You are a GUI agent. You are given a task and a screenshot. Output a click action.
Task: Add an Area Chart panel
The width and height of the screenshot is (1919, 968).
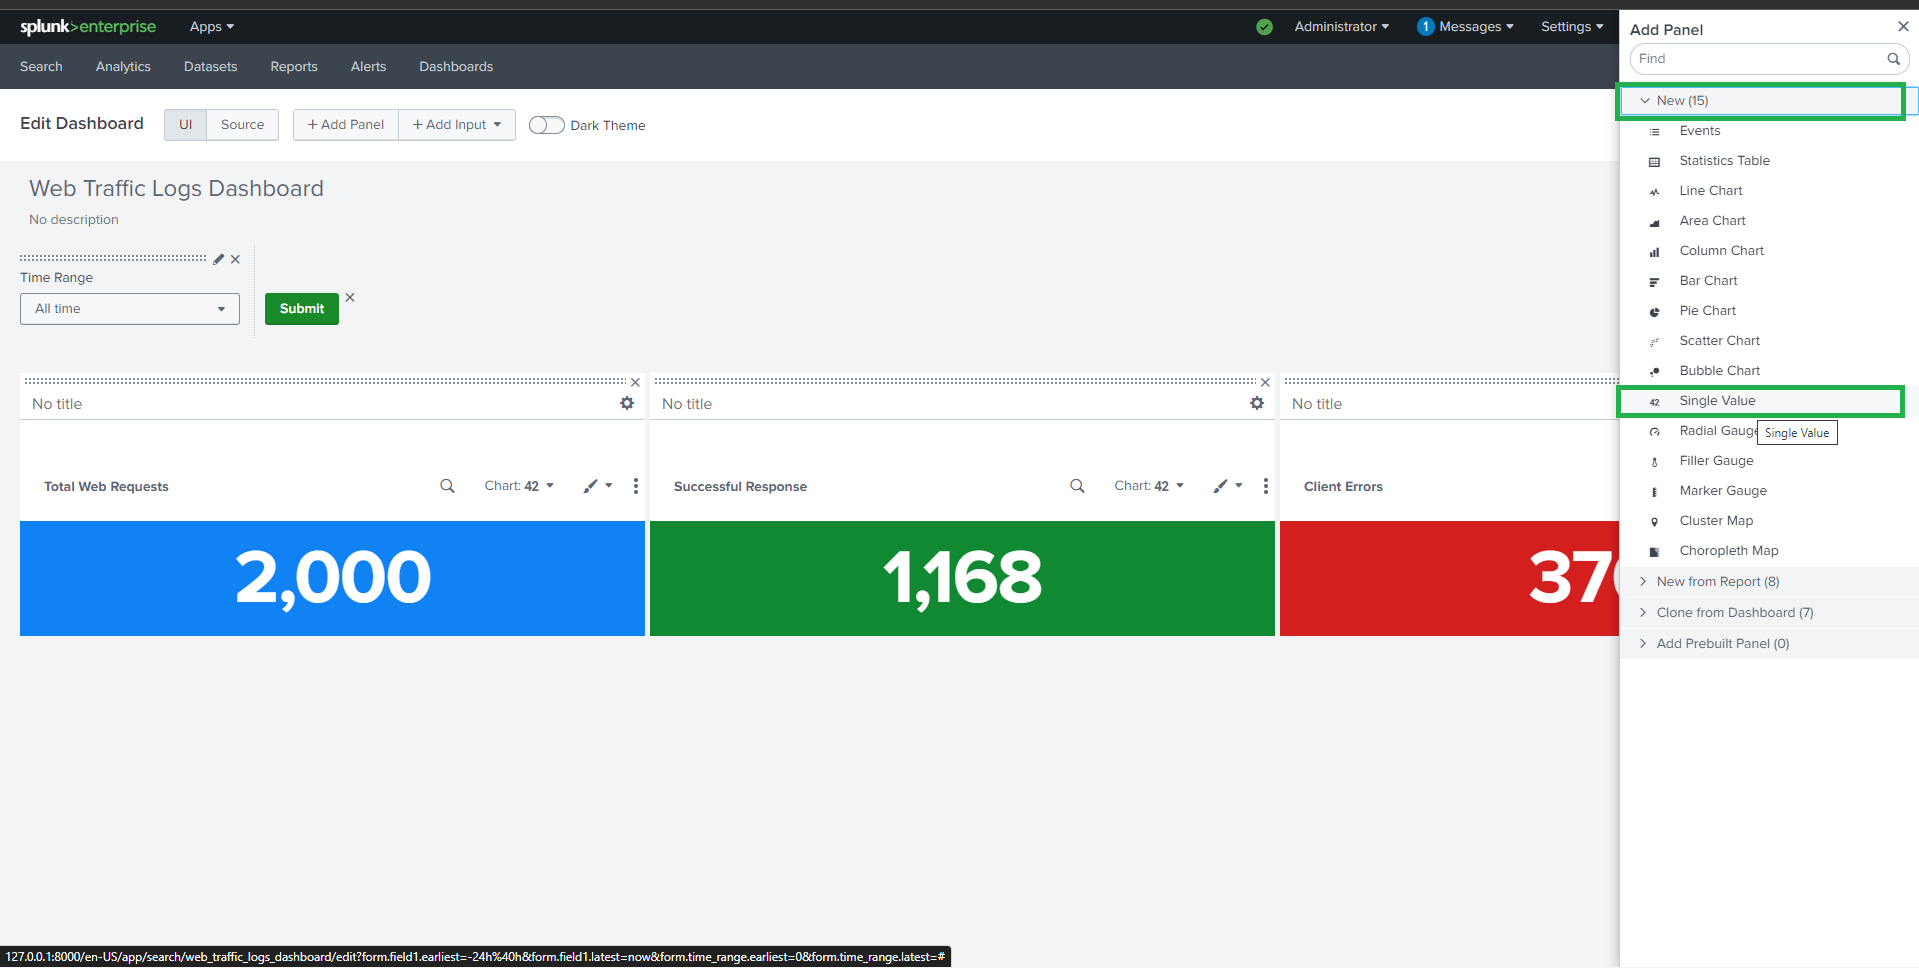coord(1712,221)
